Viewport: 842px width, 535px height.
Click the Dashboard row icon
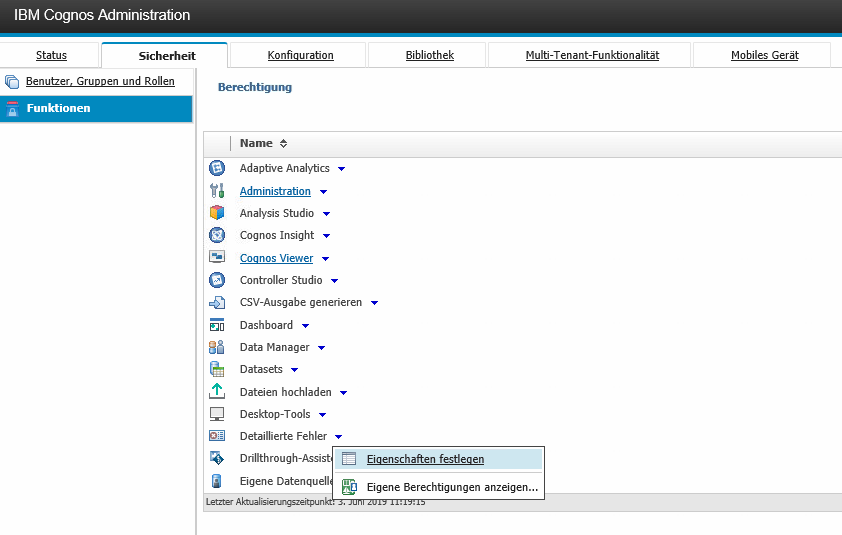(x=217, y=325)
